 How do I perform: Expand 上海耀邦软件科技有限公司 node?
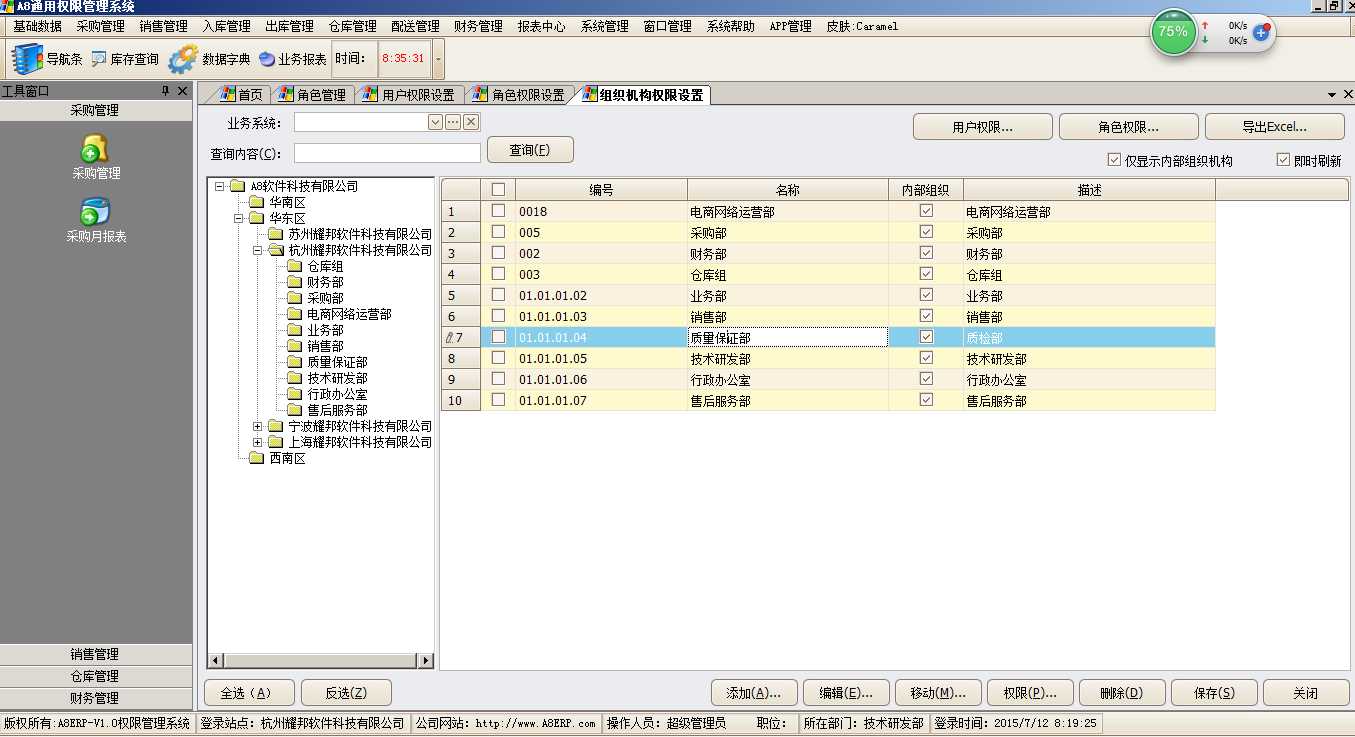point(258,442)
